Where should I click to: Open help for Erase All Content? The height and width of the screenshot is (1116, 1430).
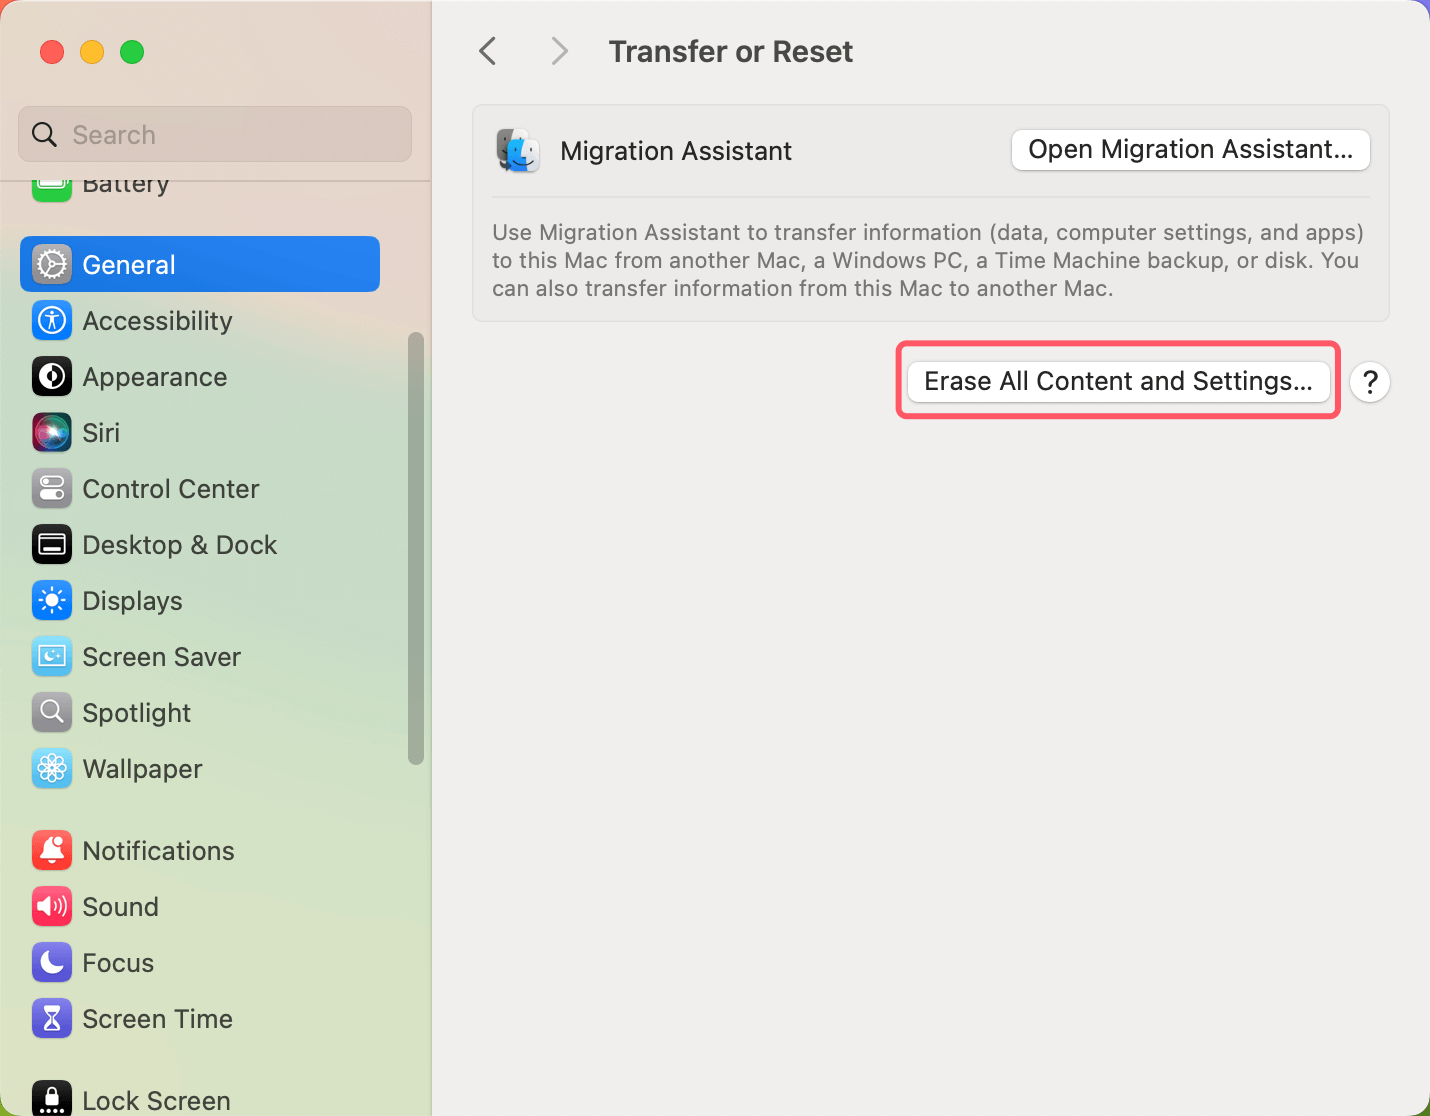click(1369, 382)
